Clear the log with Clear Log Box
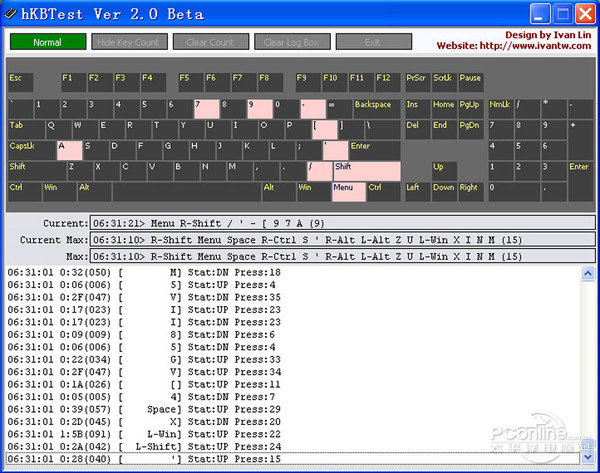The image size is (600, 473). [291, 42]
